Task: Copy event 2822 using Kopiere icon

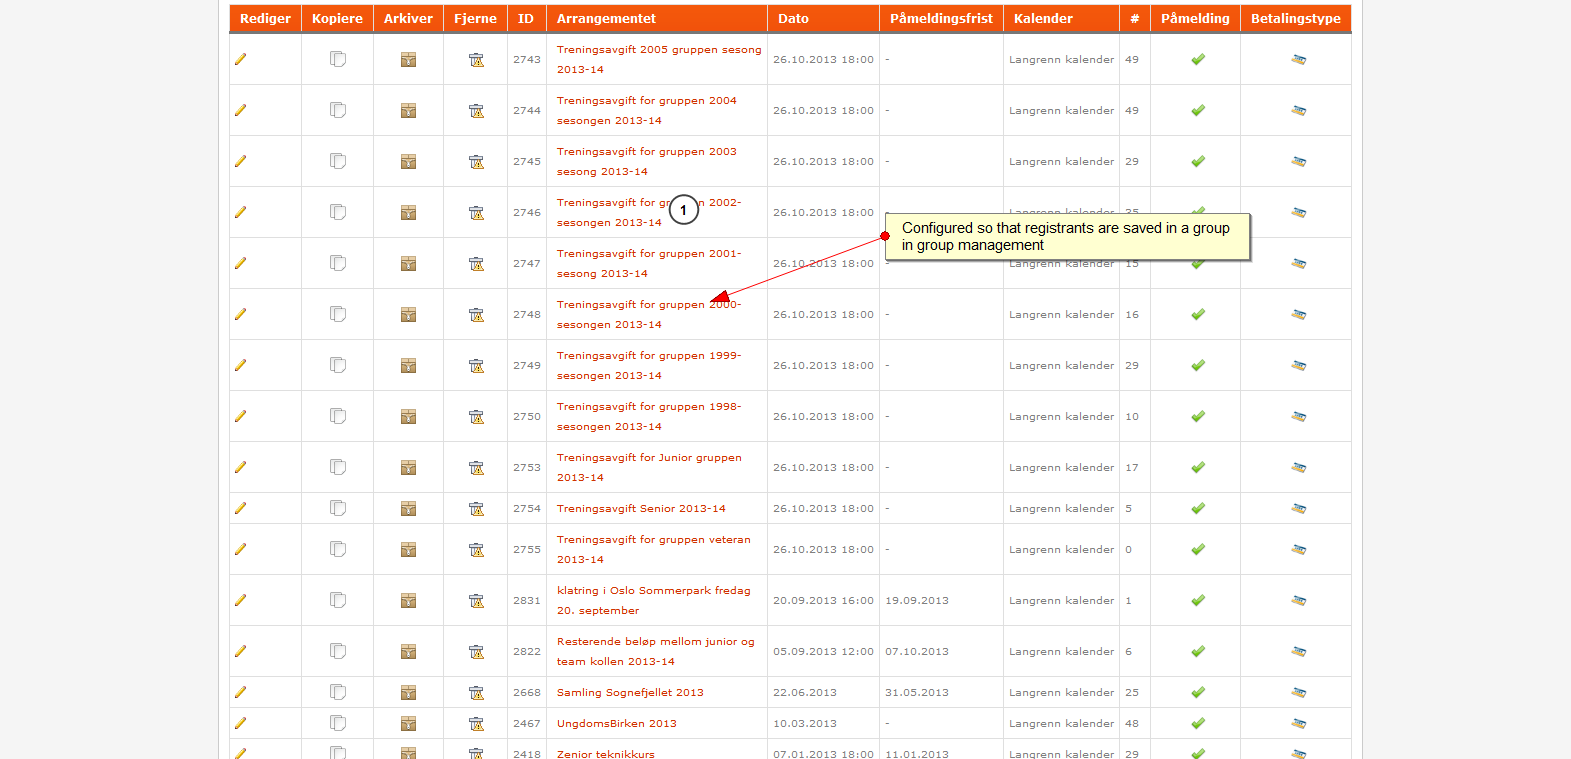Action: pos(338,651)
